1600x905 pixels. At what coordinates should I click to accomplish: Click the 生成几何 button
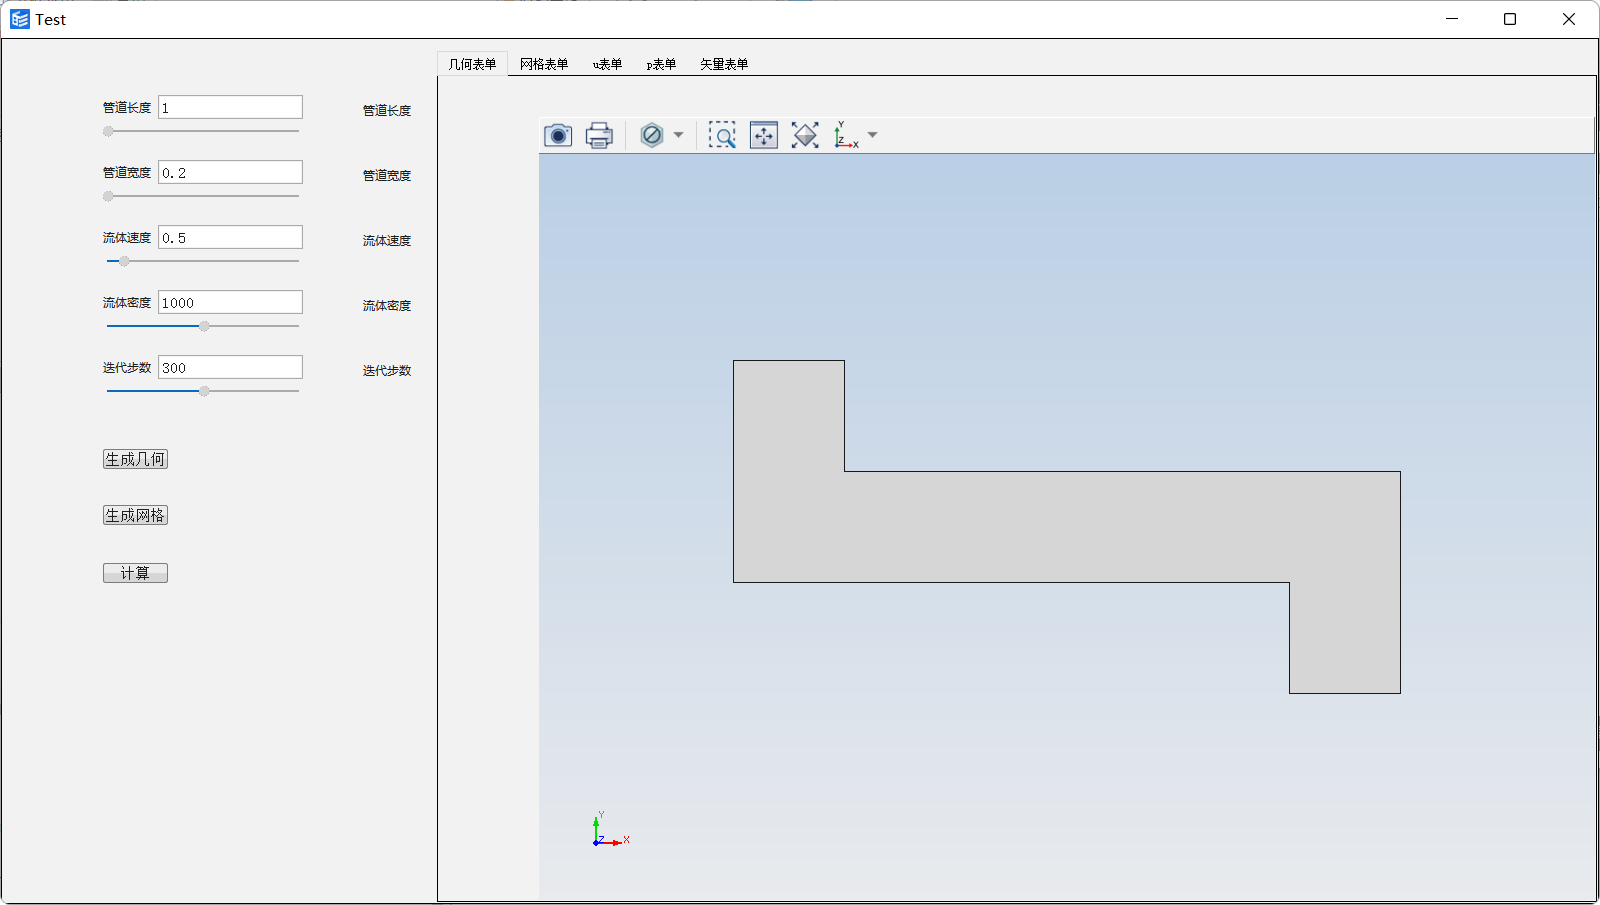click(x=135, y=459)
